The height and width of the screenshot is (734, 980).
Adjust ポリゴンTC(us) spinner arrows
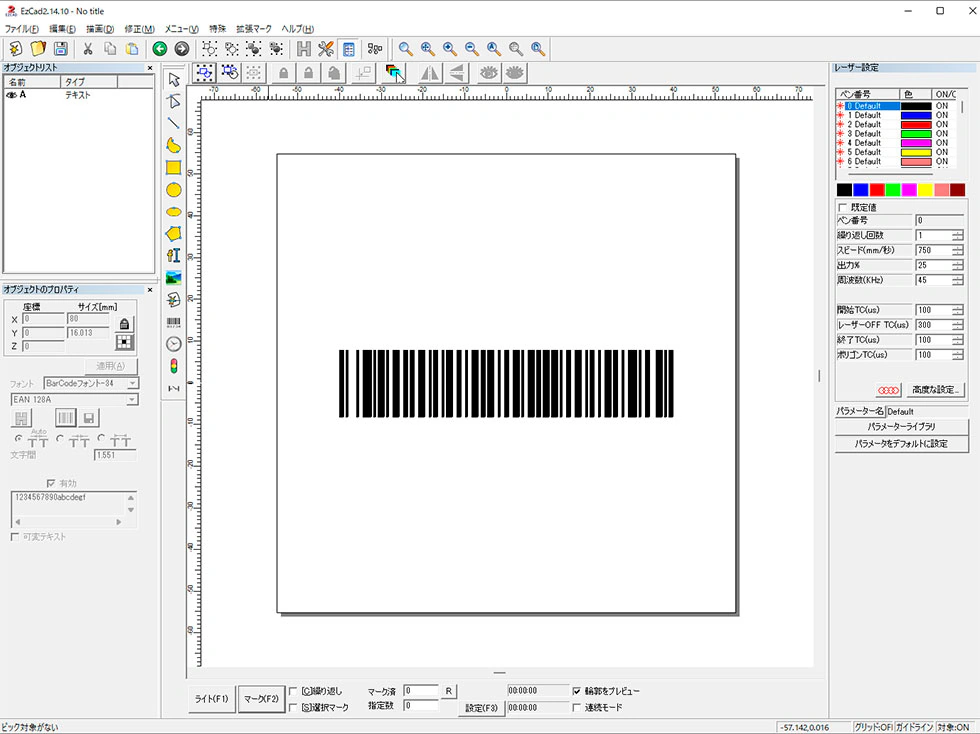click(x=958, y=354)
